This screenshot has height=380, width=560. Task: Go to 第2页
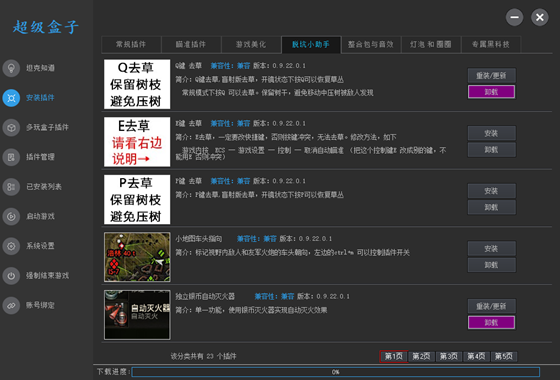click(421, 356)
